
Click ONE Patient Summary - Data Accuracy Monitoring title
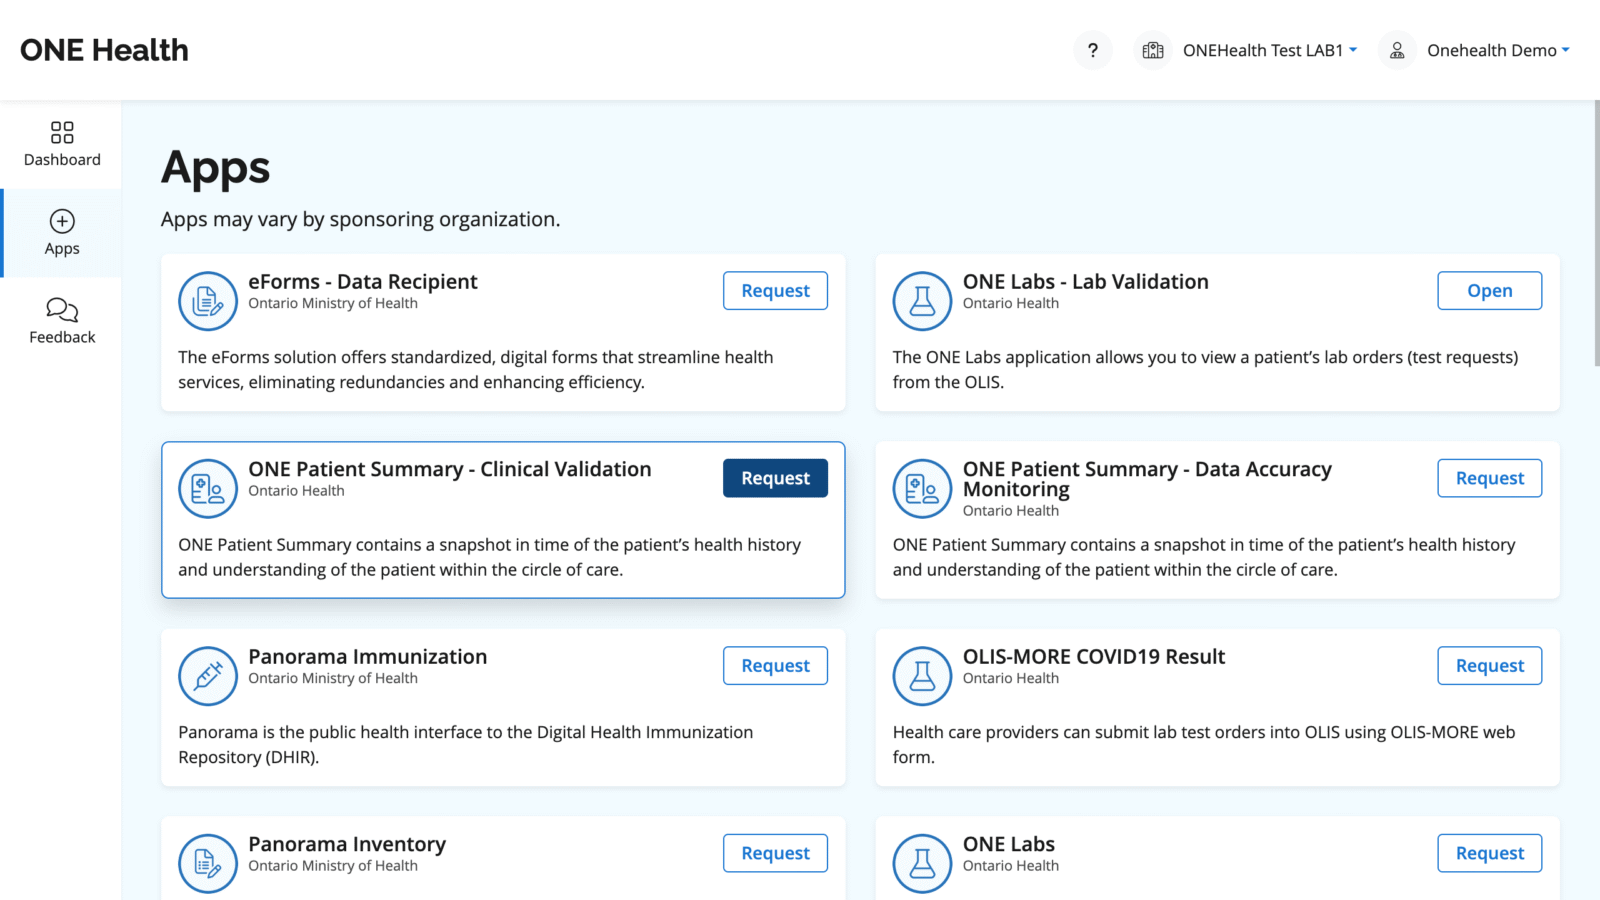(1147, 479)
